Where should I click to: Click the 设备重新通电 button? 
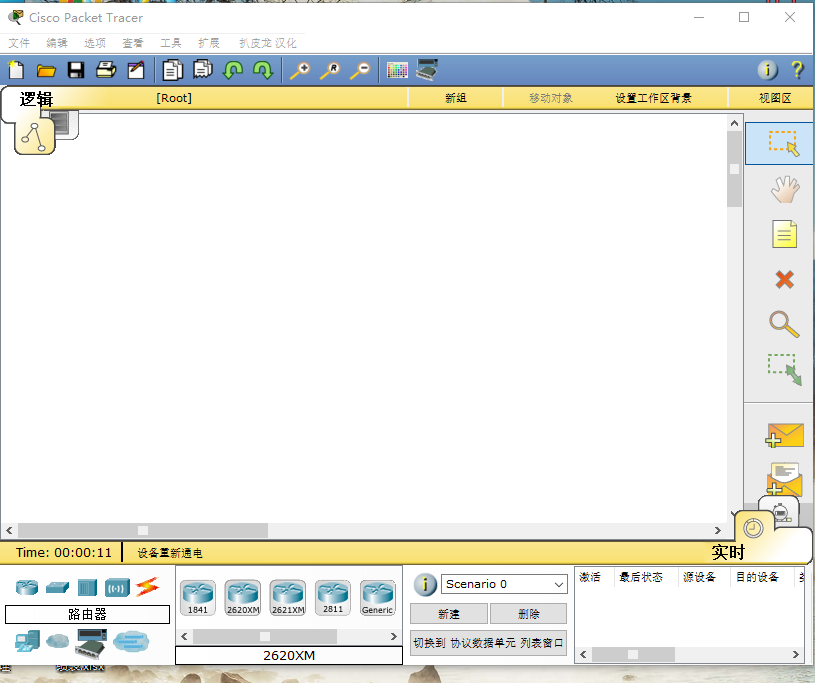pos(169,553)
